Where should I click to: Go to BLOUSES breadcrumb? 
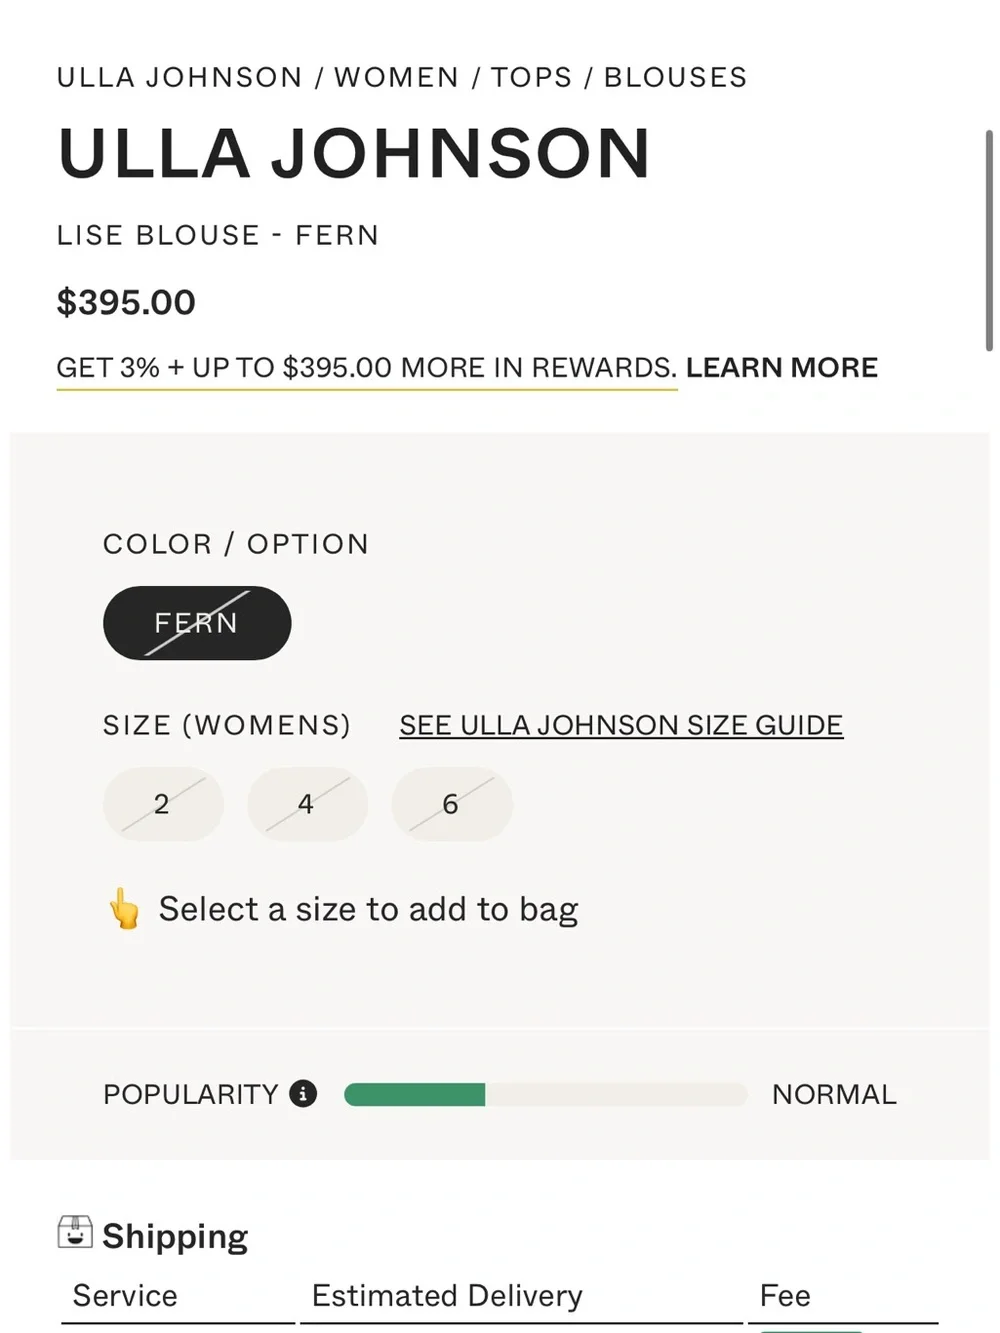[675, 77]
